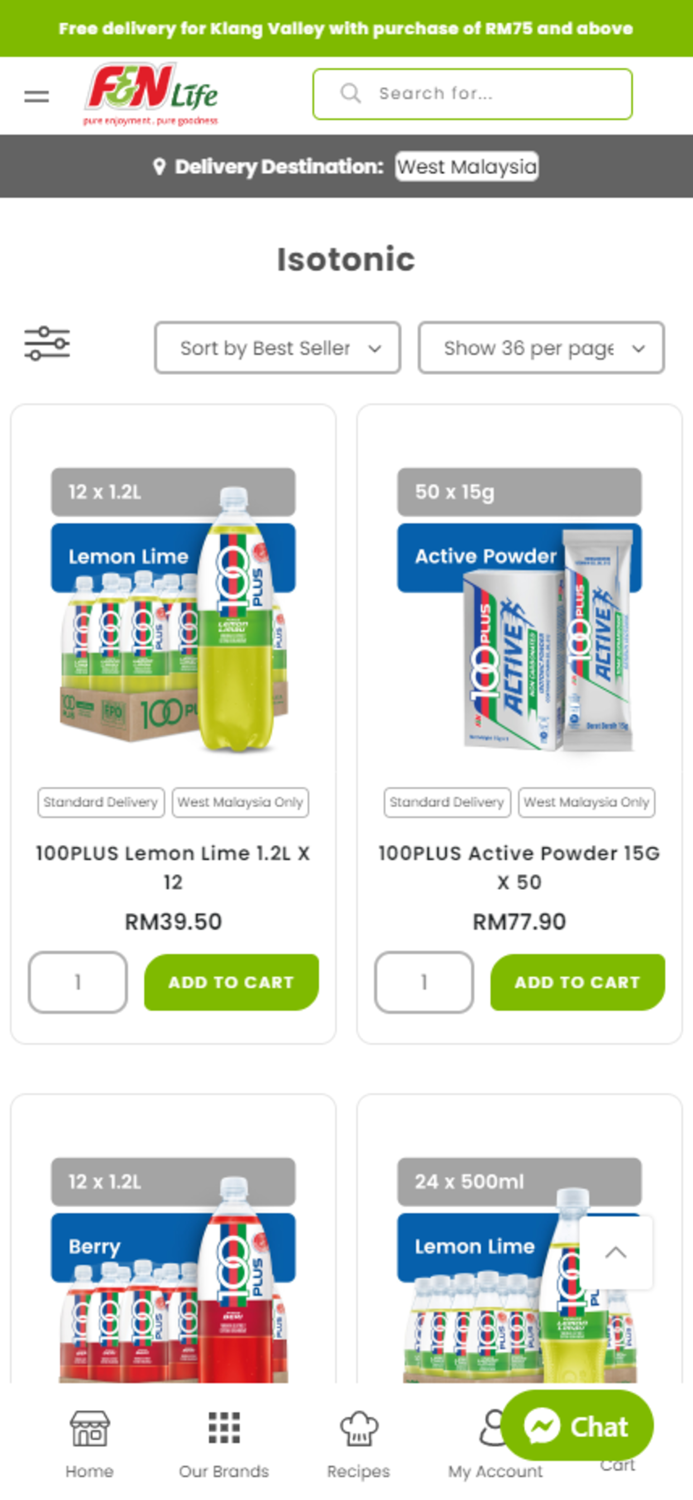
Task: Expand Sort by Best Seller dropdown
Action: pos(277,348)
